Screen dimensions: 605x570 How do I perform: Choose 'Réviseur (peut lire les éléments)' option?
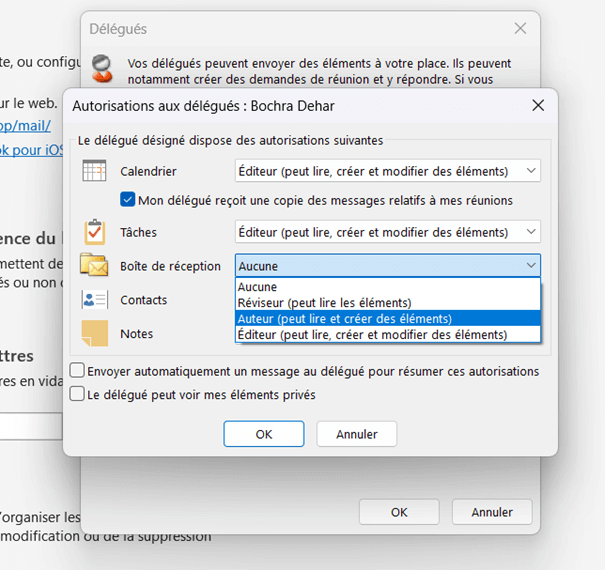coord(388,303)
